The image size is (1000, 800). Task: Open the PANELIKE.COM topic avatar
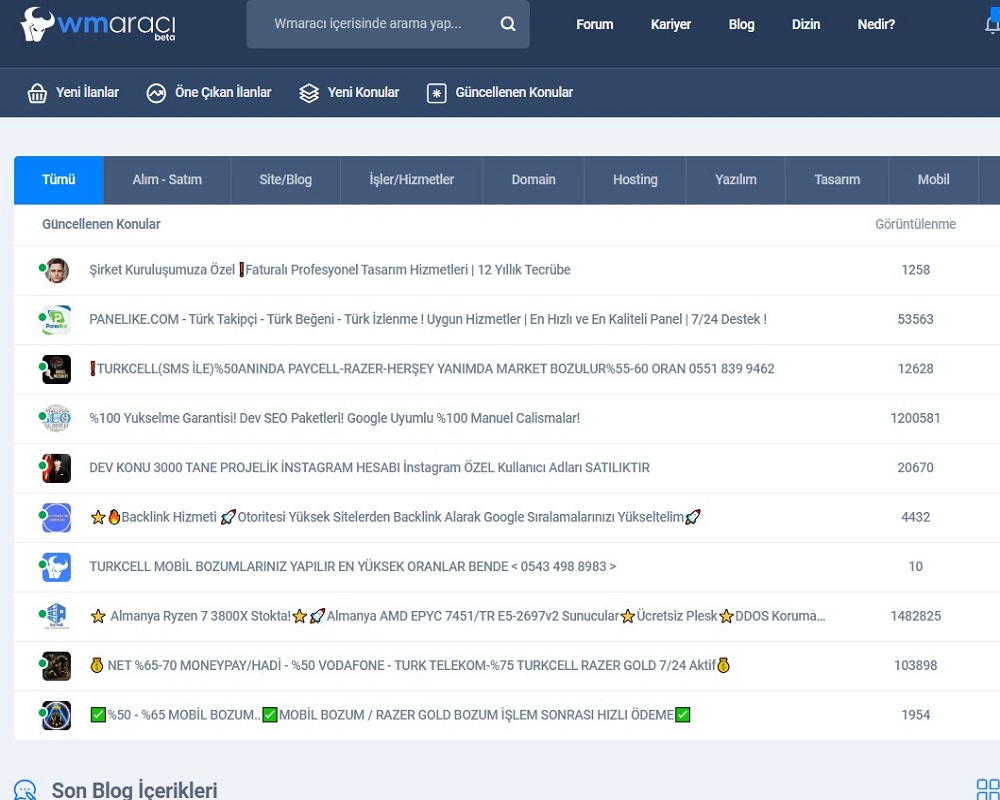pyautogui.click(x=56, y=320)
